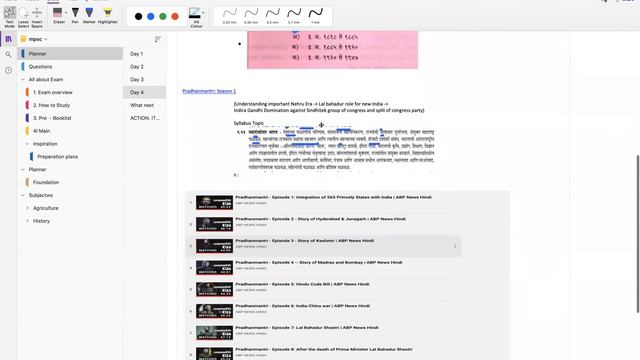This screenshot has height=360, width=640.
Task: Open the highlighted Planner section
Action: coord(70,53)
